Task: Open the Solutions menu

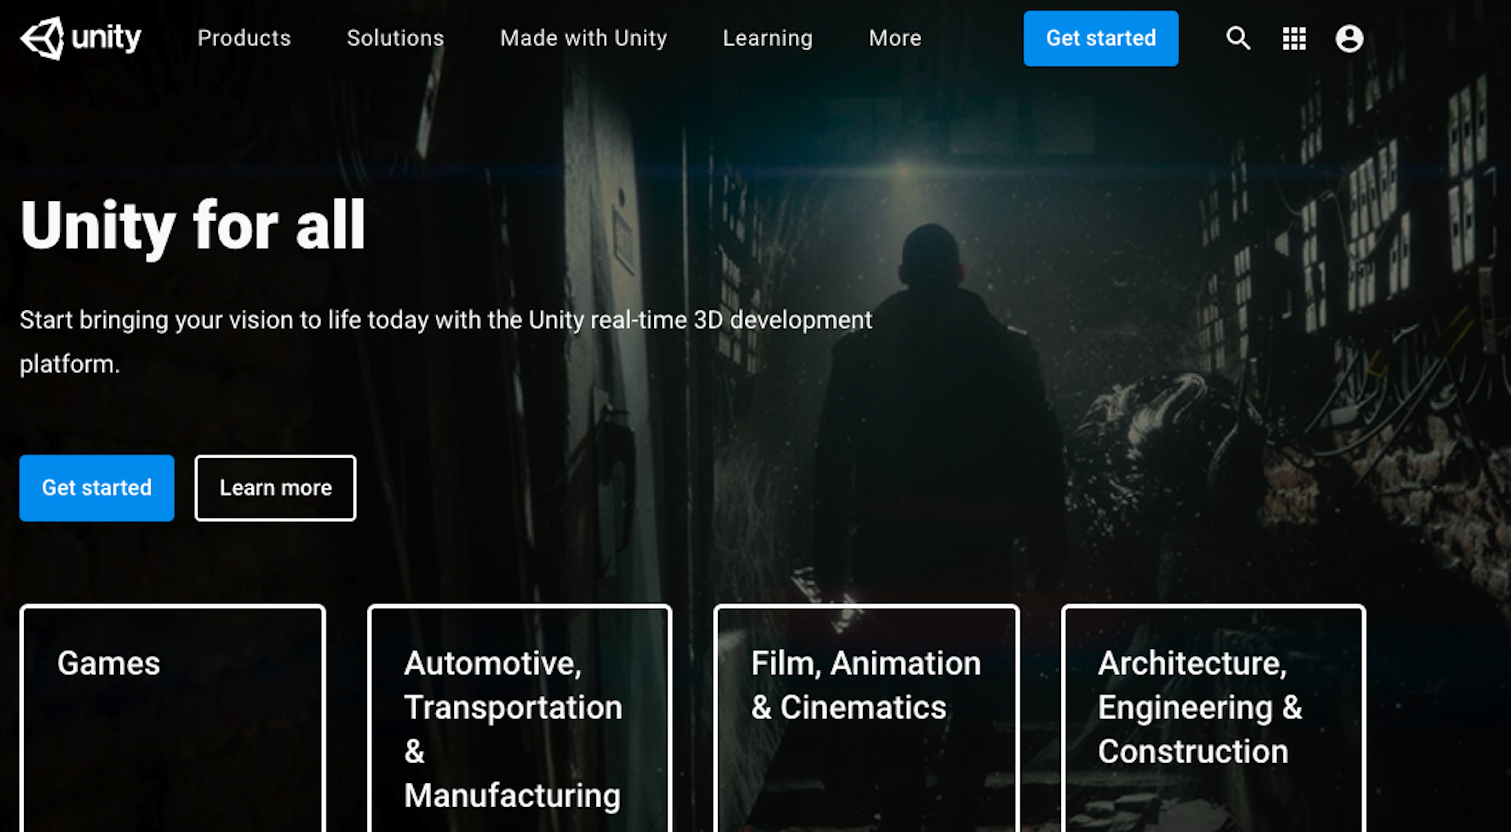Action: tap(395, 38)
